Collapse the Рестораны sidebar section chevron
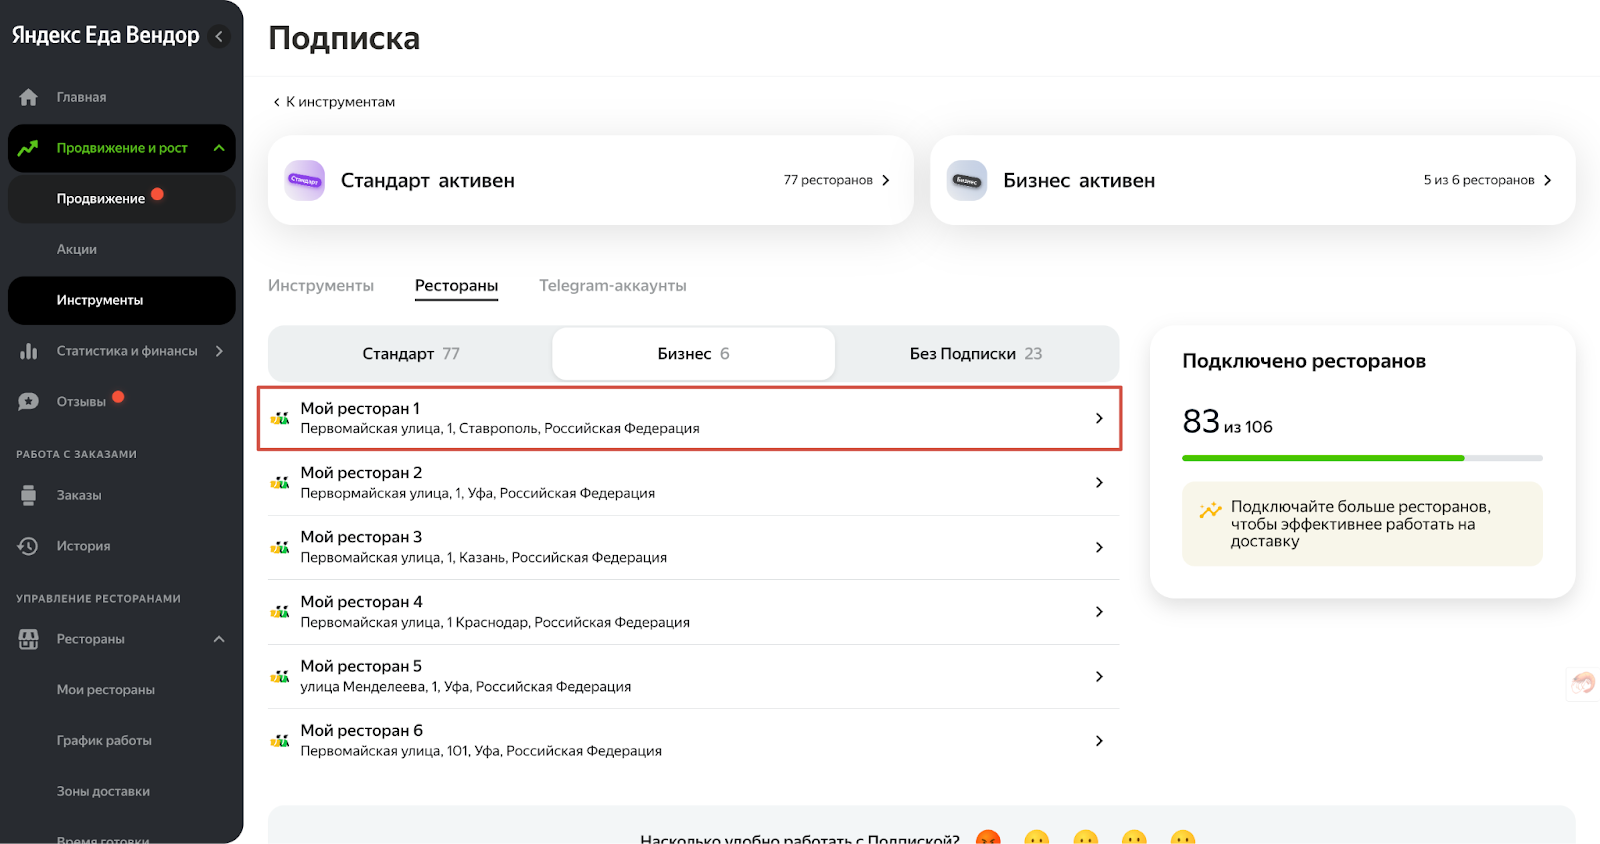Viewport: 1600px width, 844px height. click(x=219, y=639)
